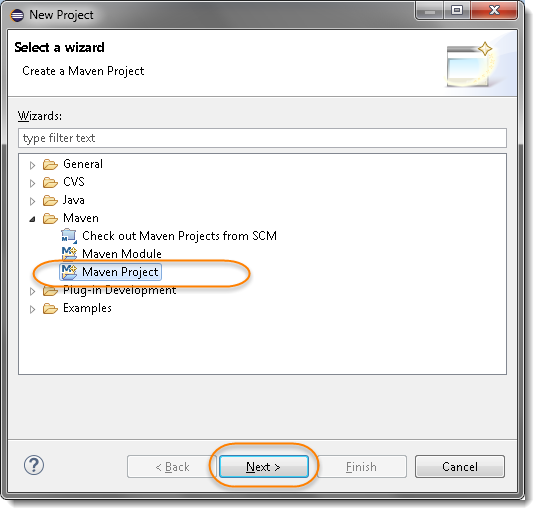This screenshot has height=515, width=540.
Task: Cancel the New Project dialog
Action: [x=460, y=467]
